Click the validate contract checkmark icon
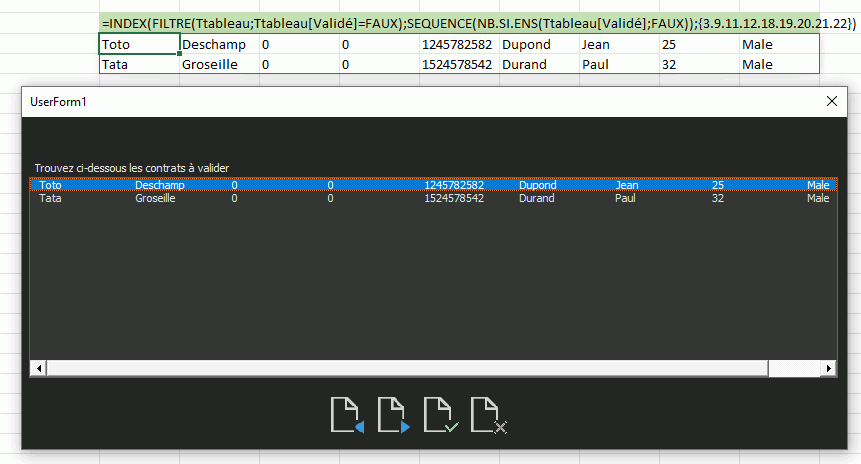 point(440,415)
